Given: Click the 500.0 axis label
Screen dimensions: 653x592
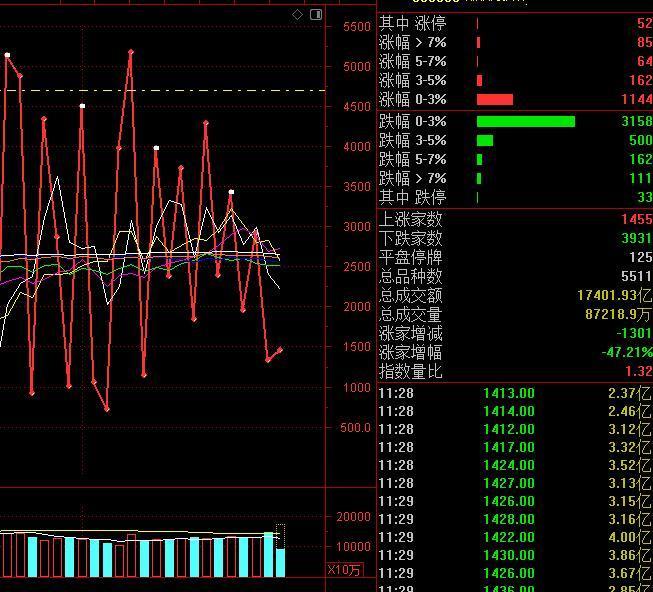Looking at the screenshot, I should (x=355, y=428).
